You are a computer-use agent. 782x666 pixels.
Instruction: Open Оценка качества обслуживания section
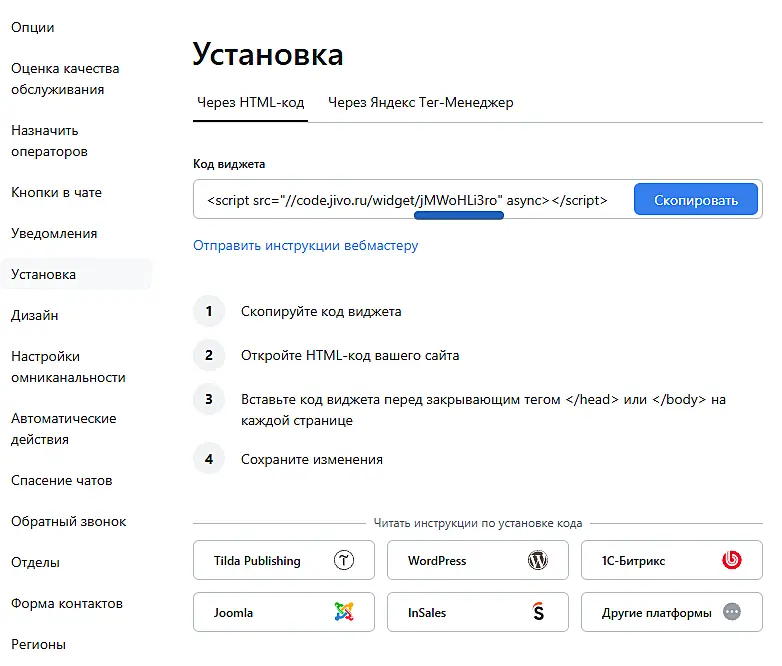tap(65, 79)
